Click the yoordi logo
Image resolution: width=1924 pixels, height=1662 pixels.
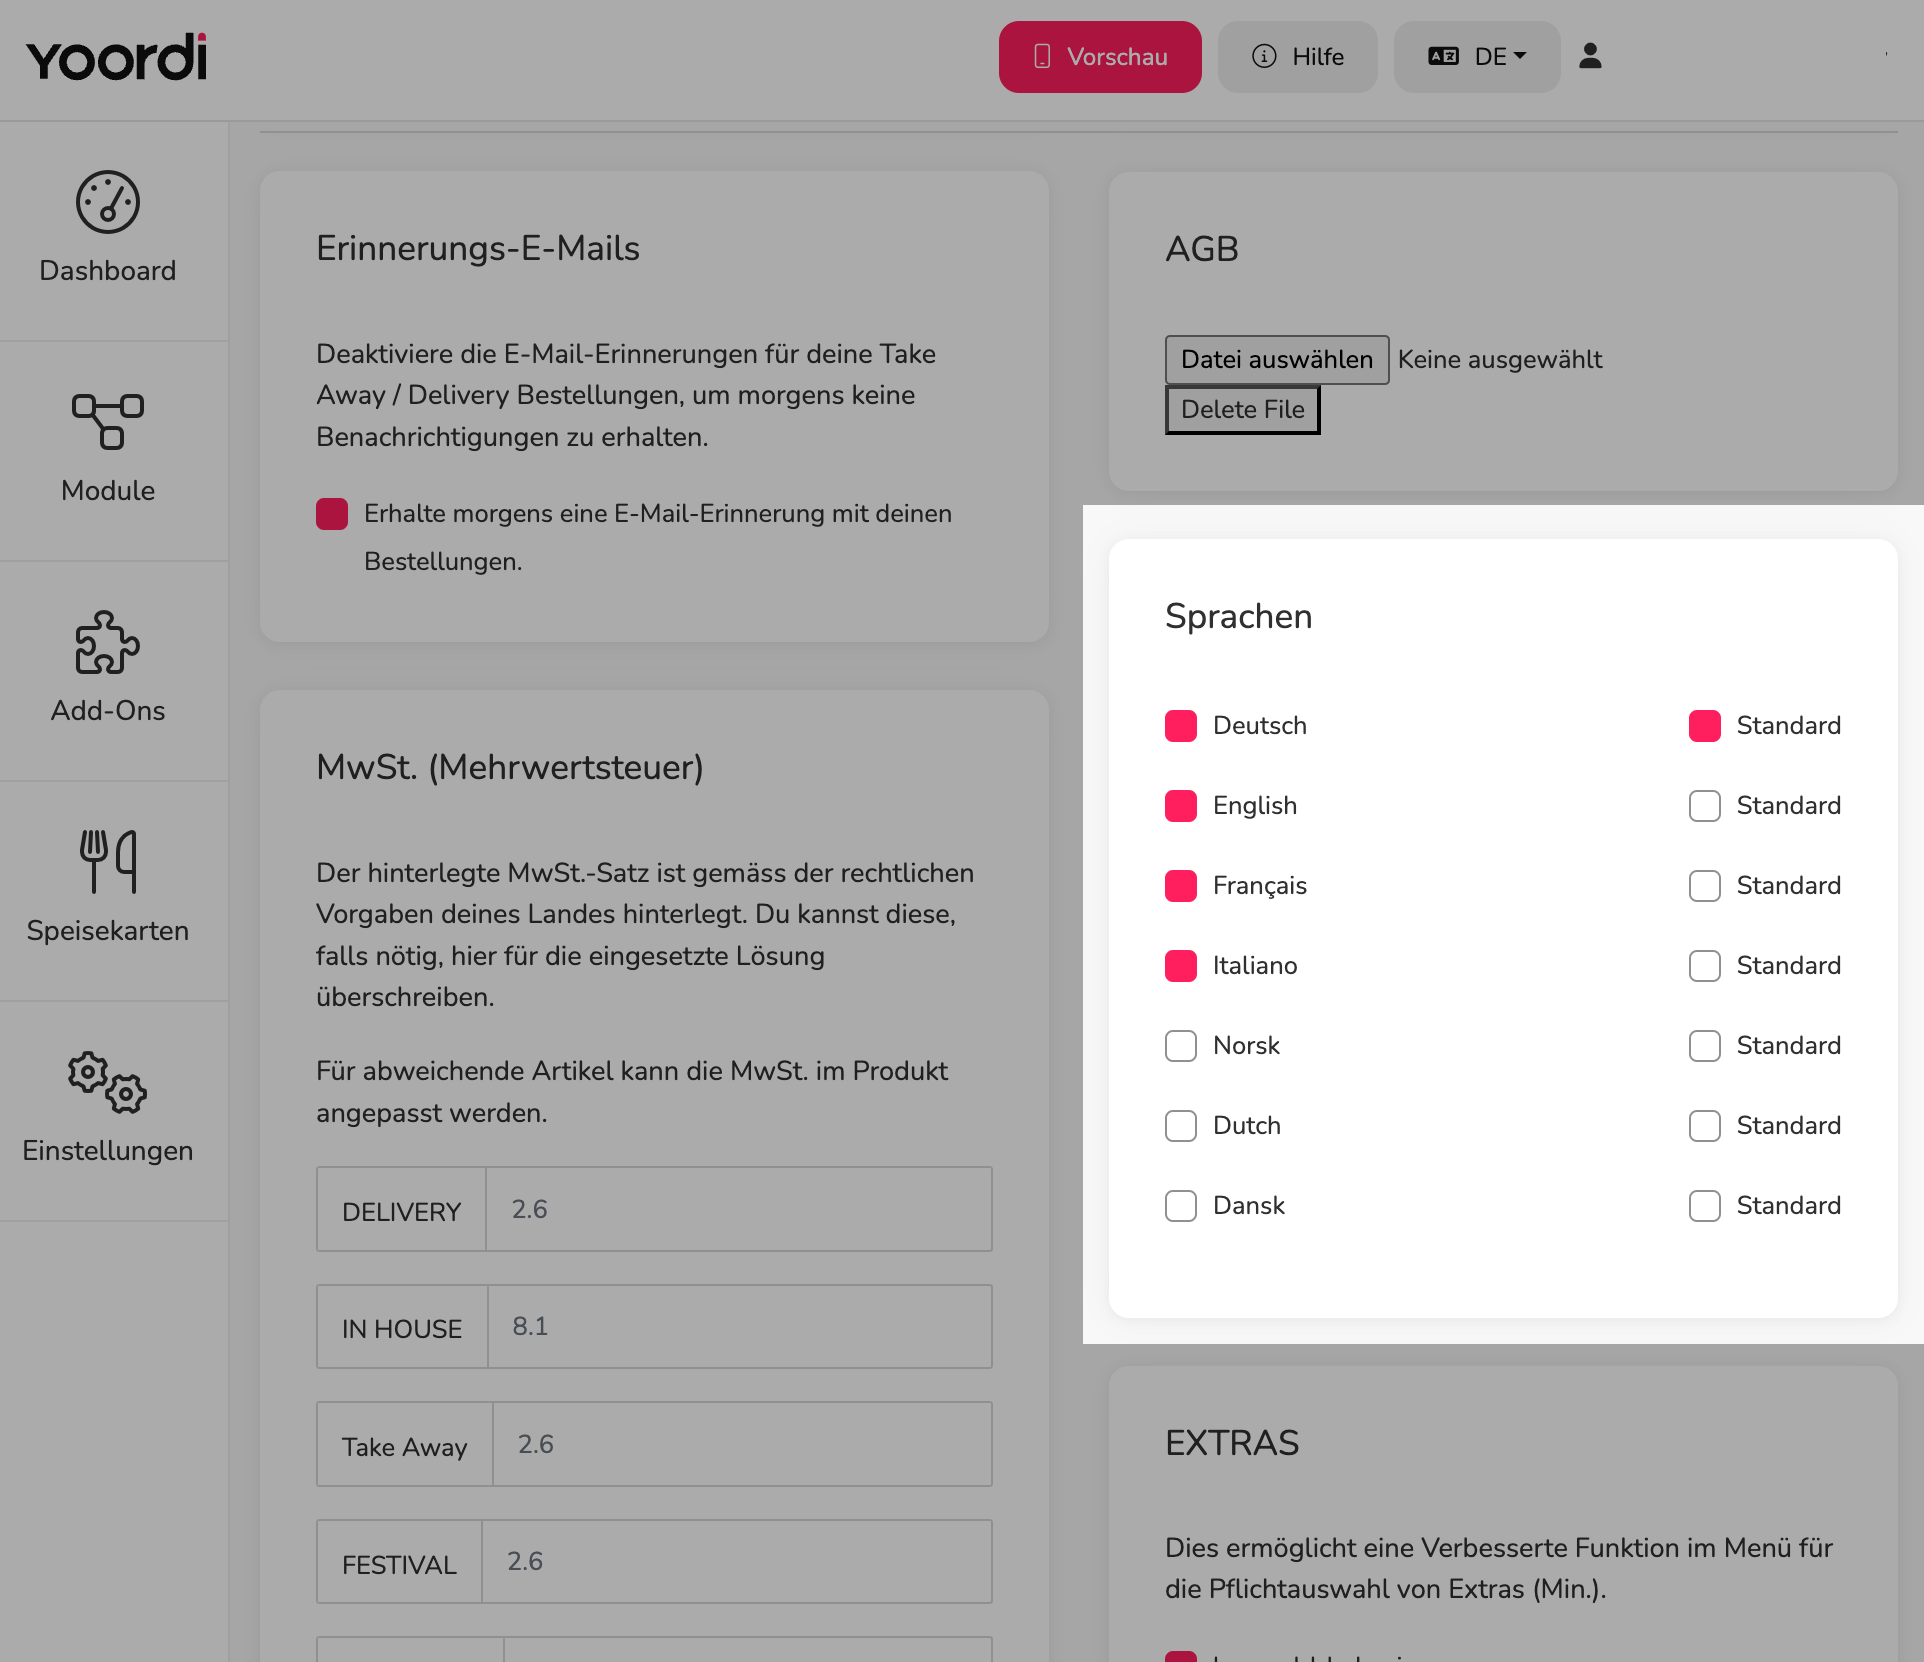(x=117, y=57)
